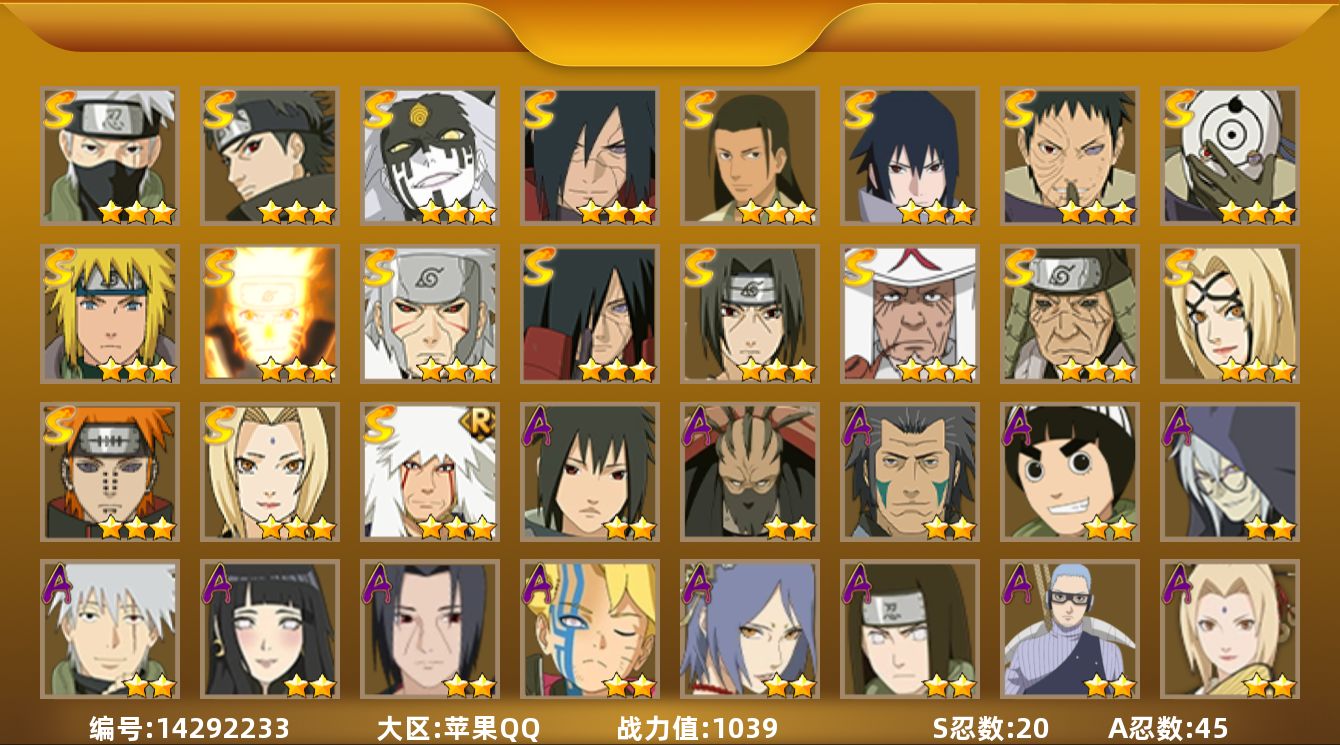
Task: Choose Rock Lee's bowl-cut grinning portrait
Action: pyautogui.click(x=1070, y=472)
